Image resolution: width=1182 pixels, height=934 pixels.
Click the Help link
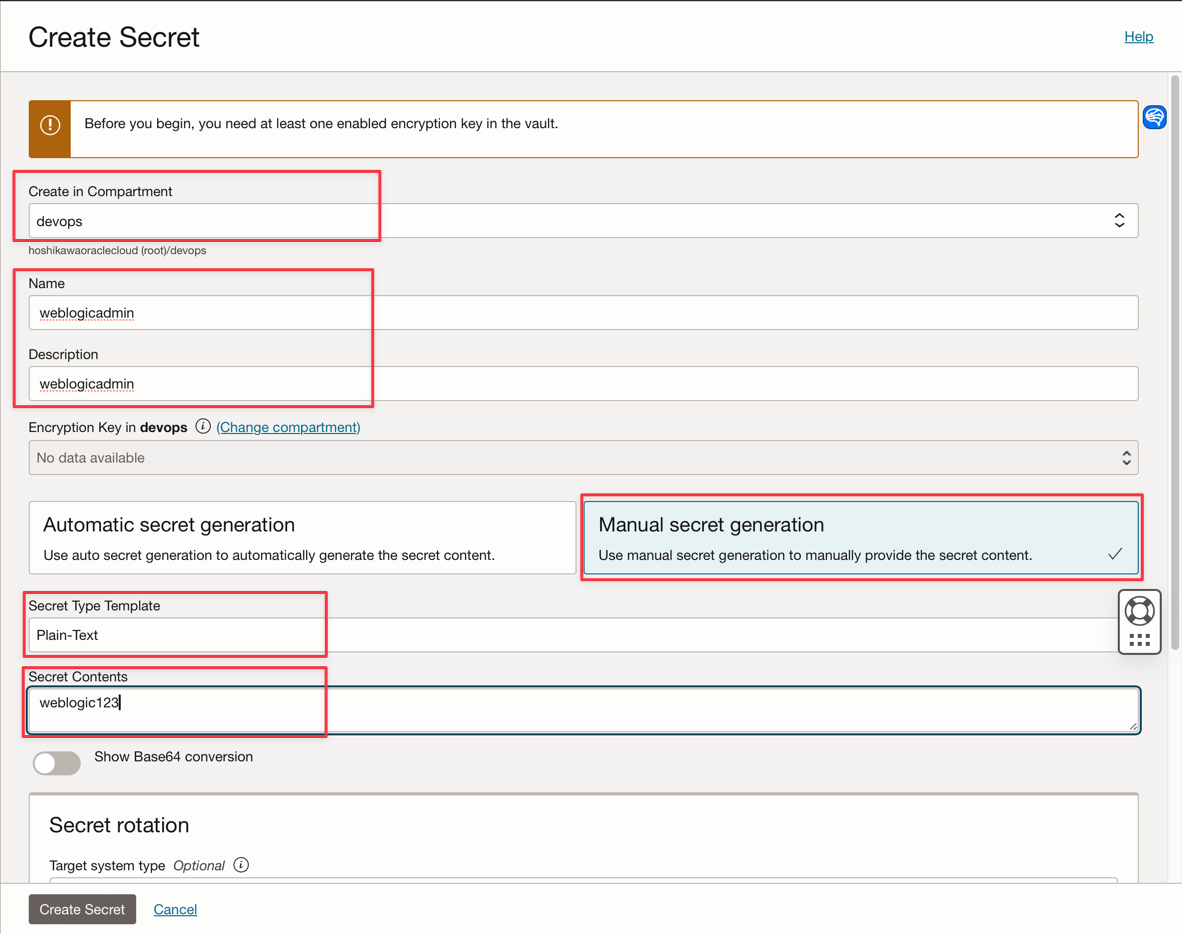click(1138, 37)
